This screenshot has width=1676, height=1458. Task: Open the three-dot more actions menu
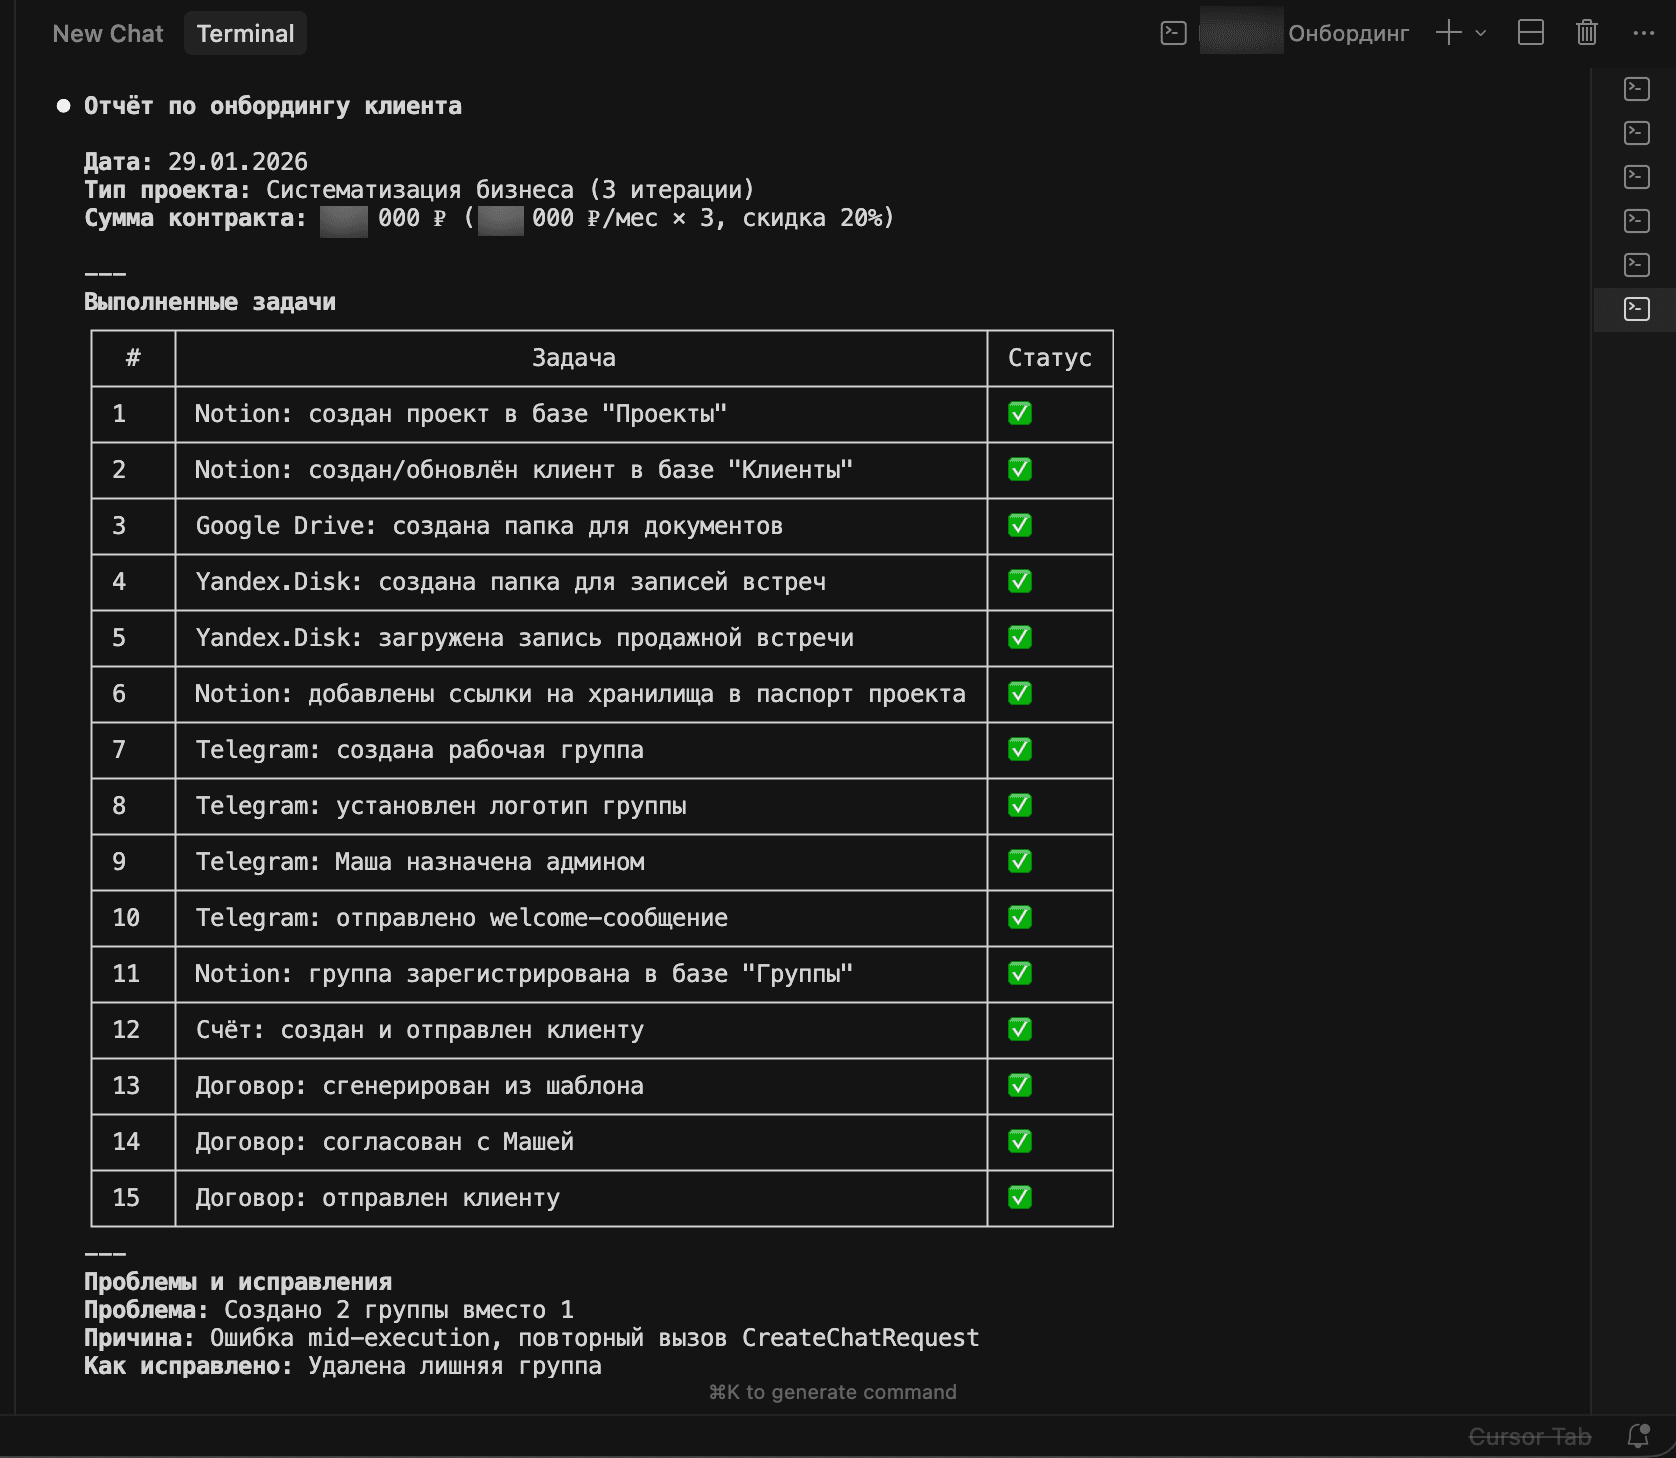pyautogui.click(x=1643, y=33)
